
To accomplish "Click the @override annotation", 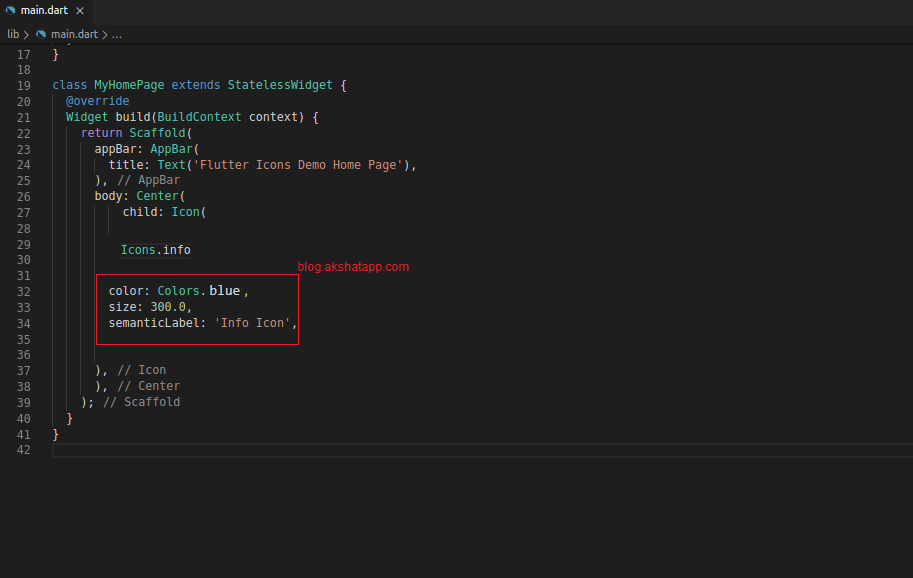I will coord(97,100).
